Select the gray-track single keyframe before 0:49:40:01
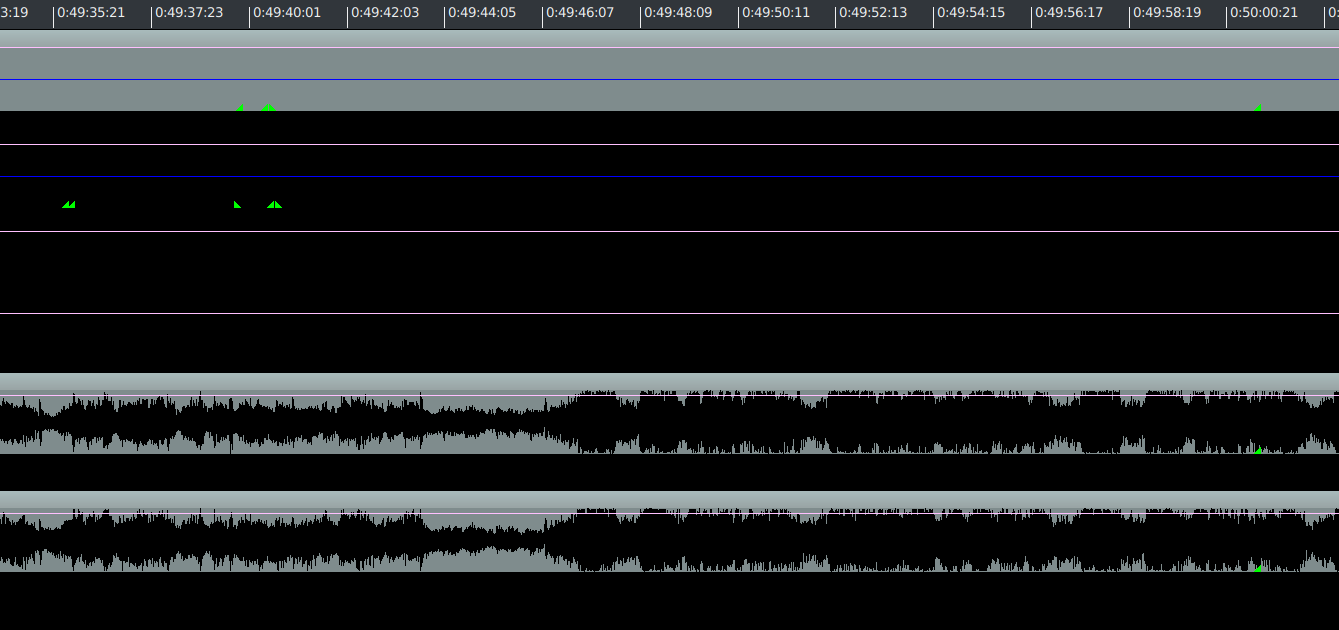Image resolution: width=1339 pixels, height=630 pixels. [x=240, y=107]
